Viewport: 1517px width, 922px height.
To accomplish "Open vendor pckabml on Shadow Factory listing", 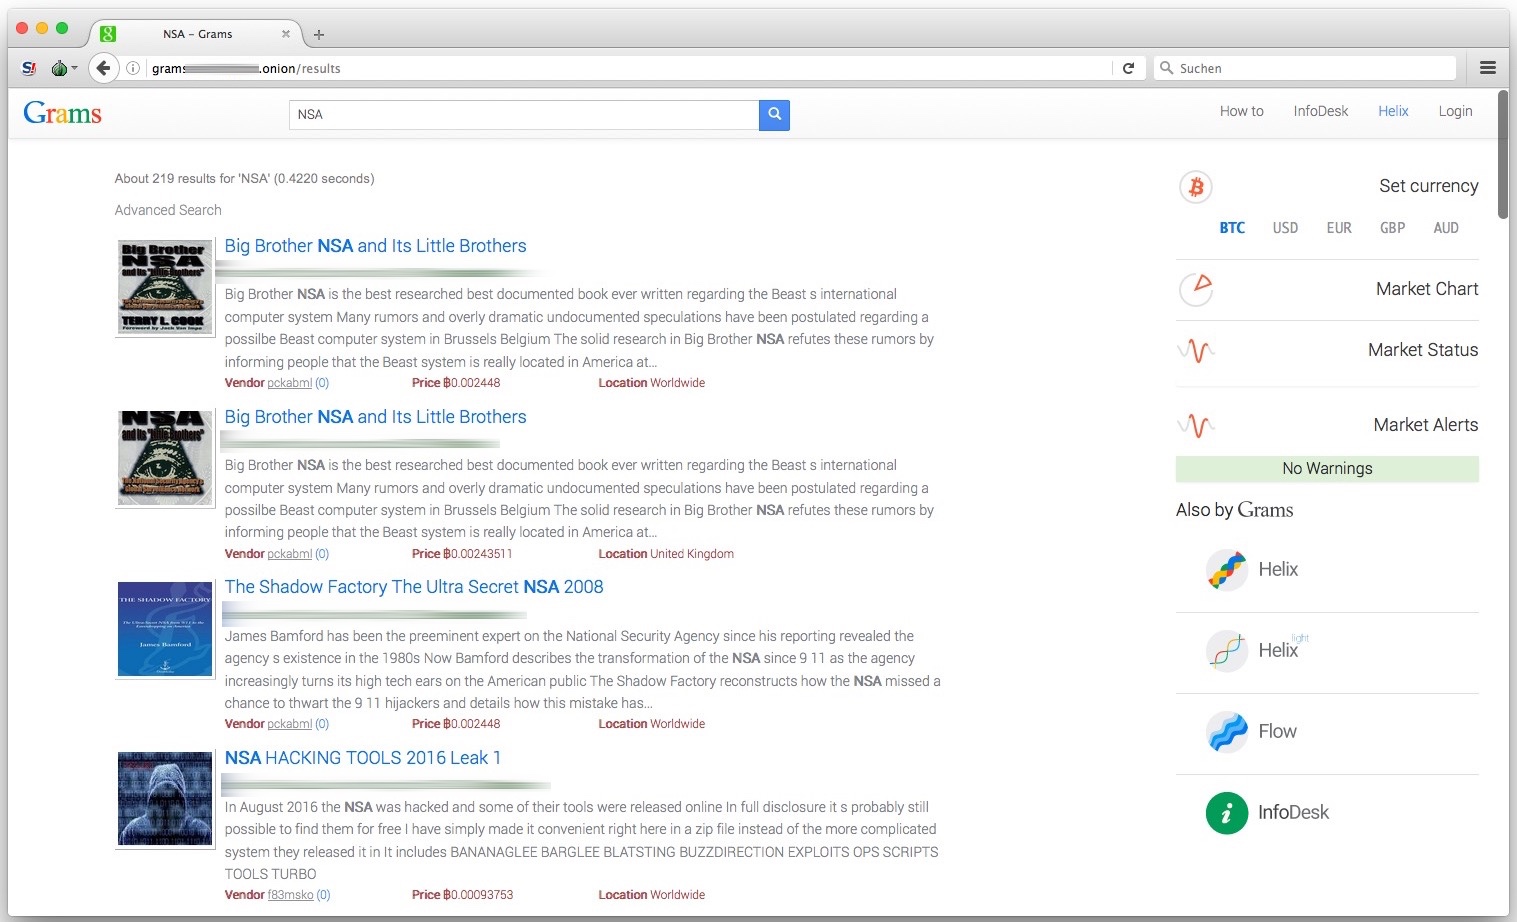I will pos(289,724).
